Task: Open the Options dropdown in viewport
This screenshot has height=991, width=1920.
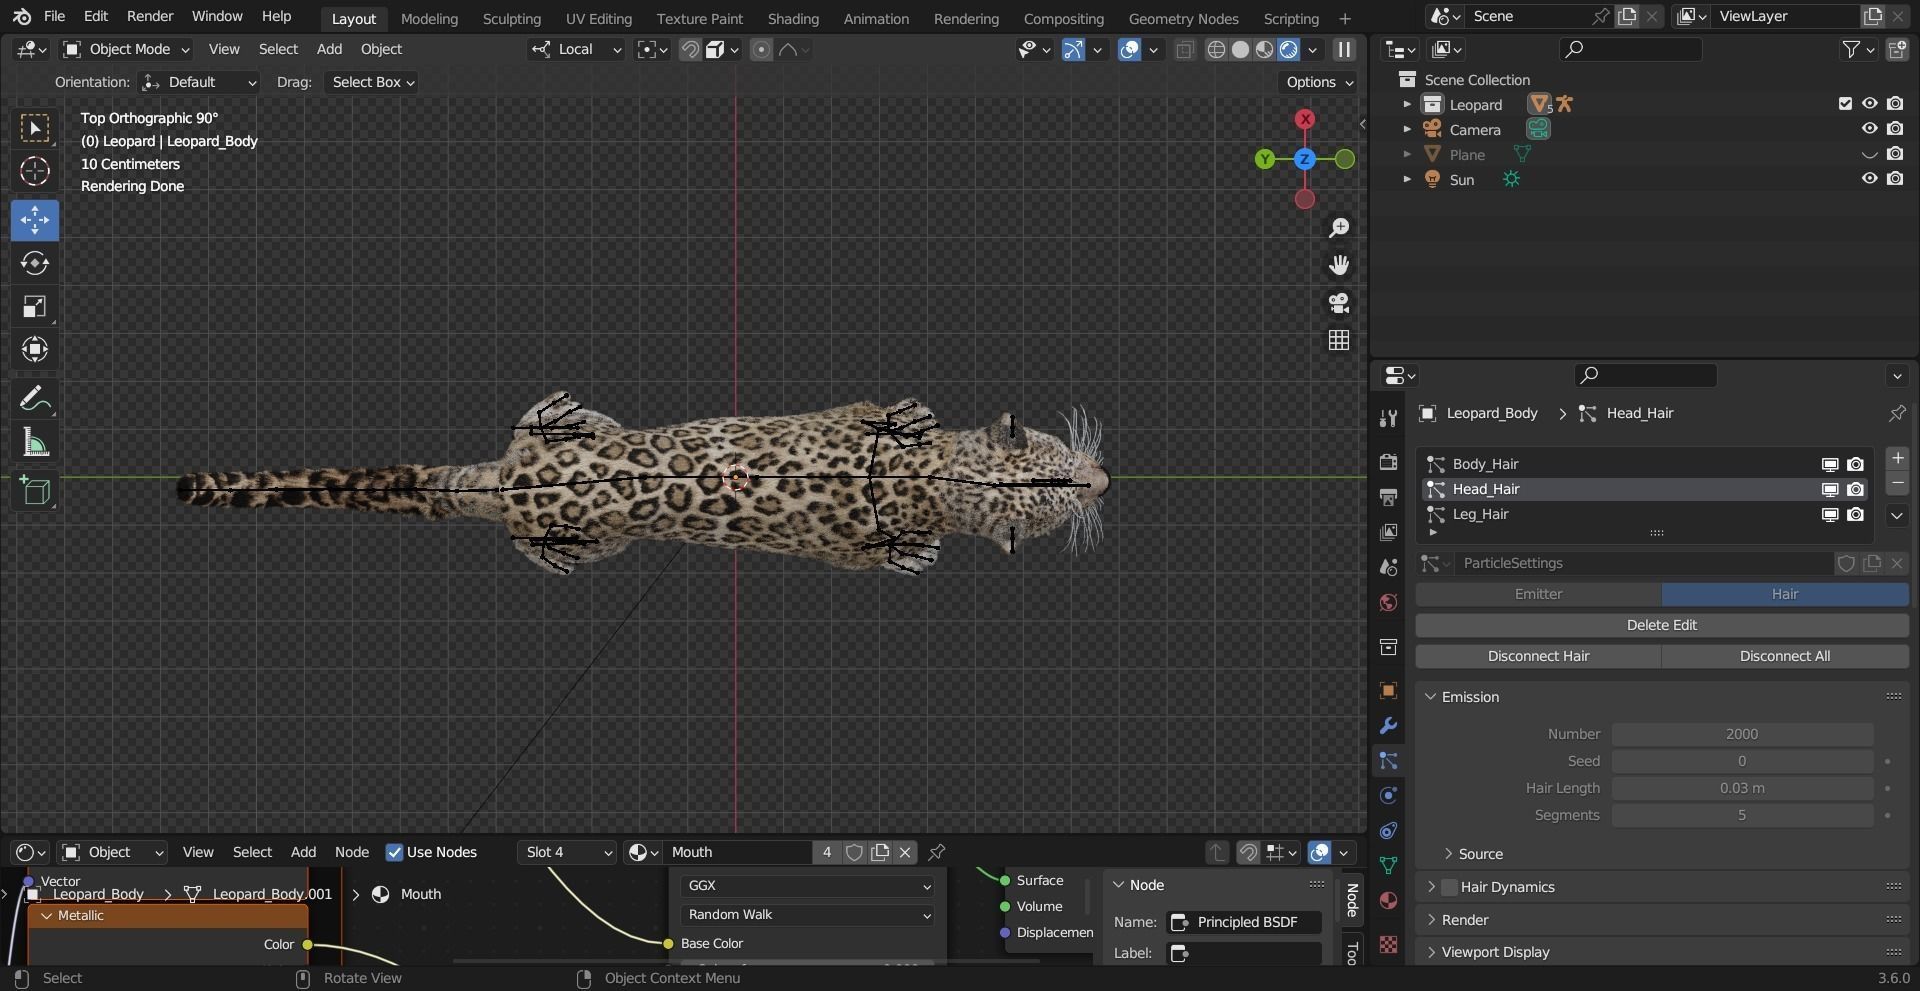Action: [1319, 82]
